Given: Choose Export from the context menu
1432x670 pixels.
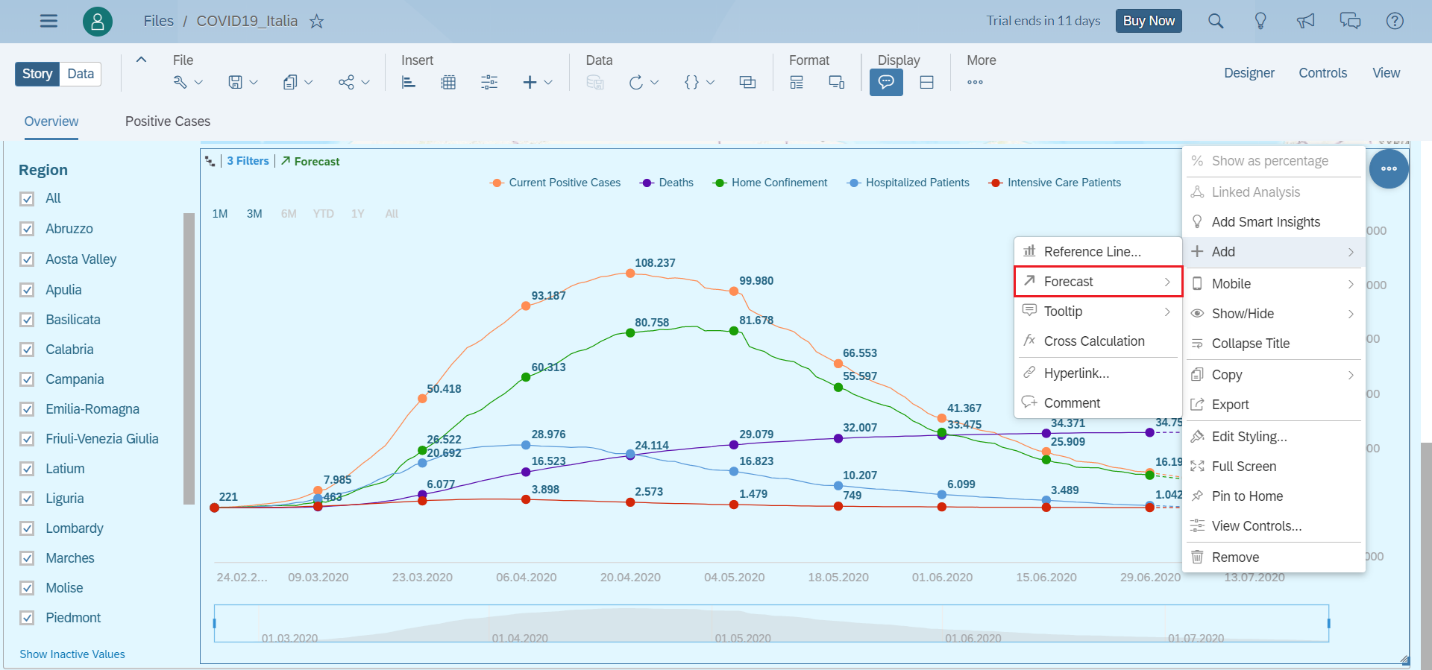Looking at the screenshot, I should (x=1273, y=405).
